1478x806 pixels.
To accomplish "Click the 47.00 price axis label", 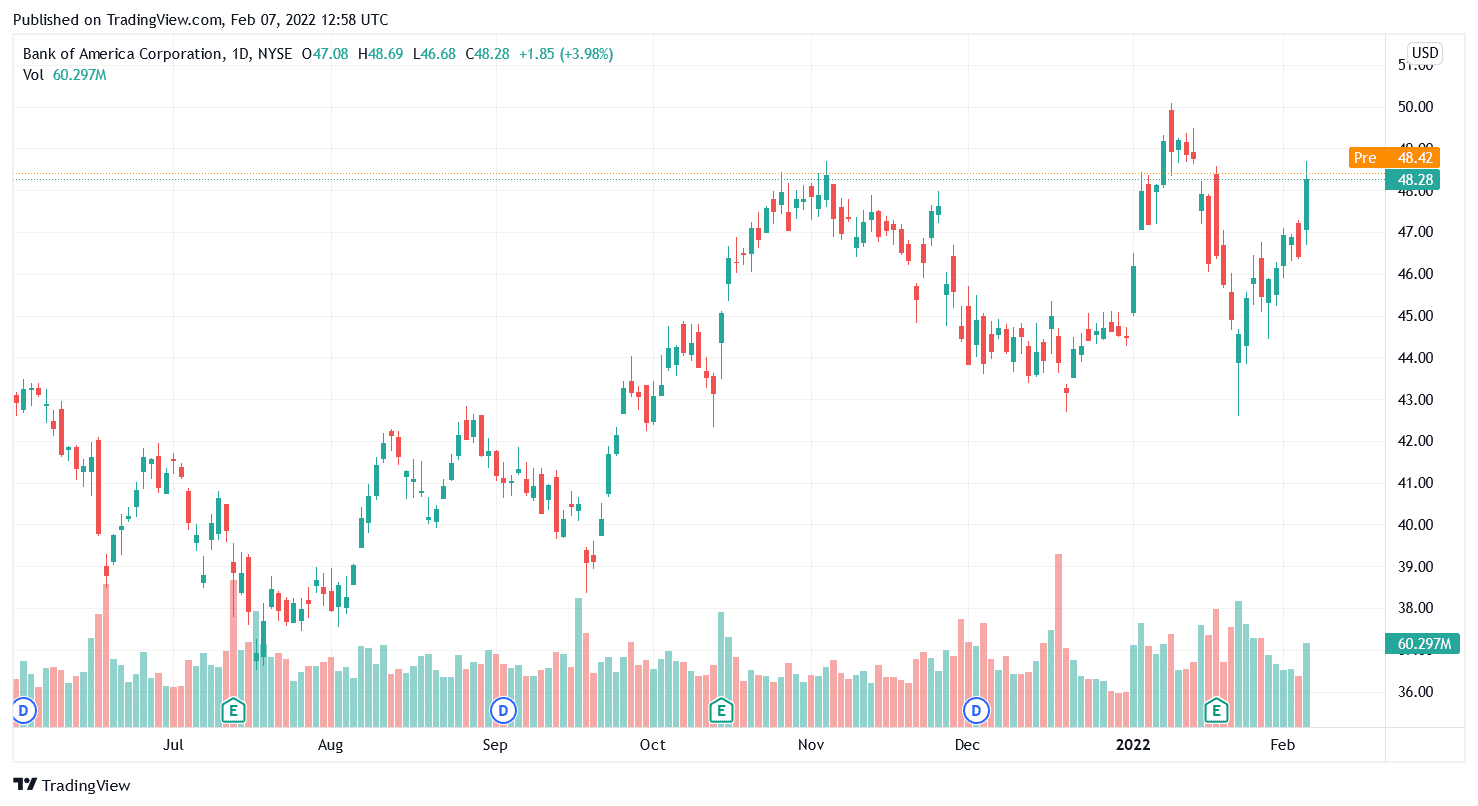I will pos(1417,232).
